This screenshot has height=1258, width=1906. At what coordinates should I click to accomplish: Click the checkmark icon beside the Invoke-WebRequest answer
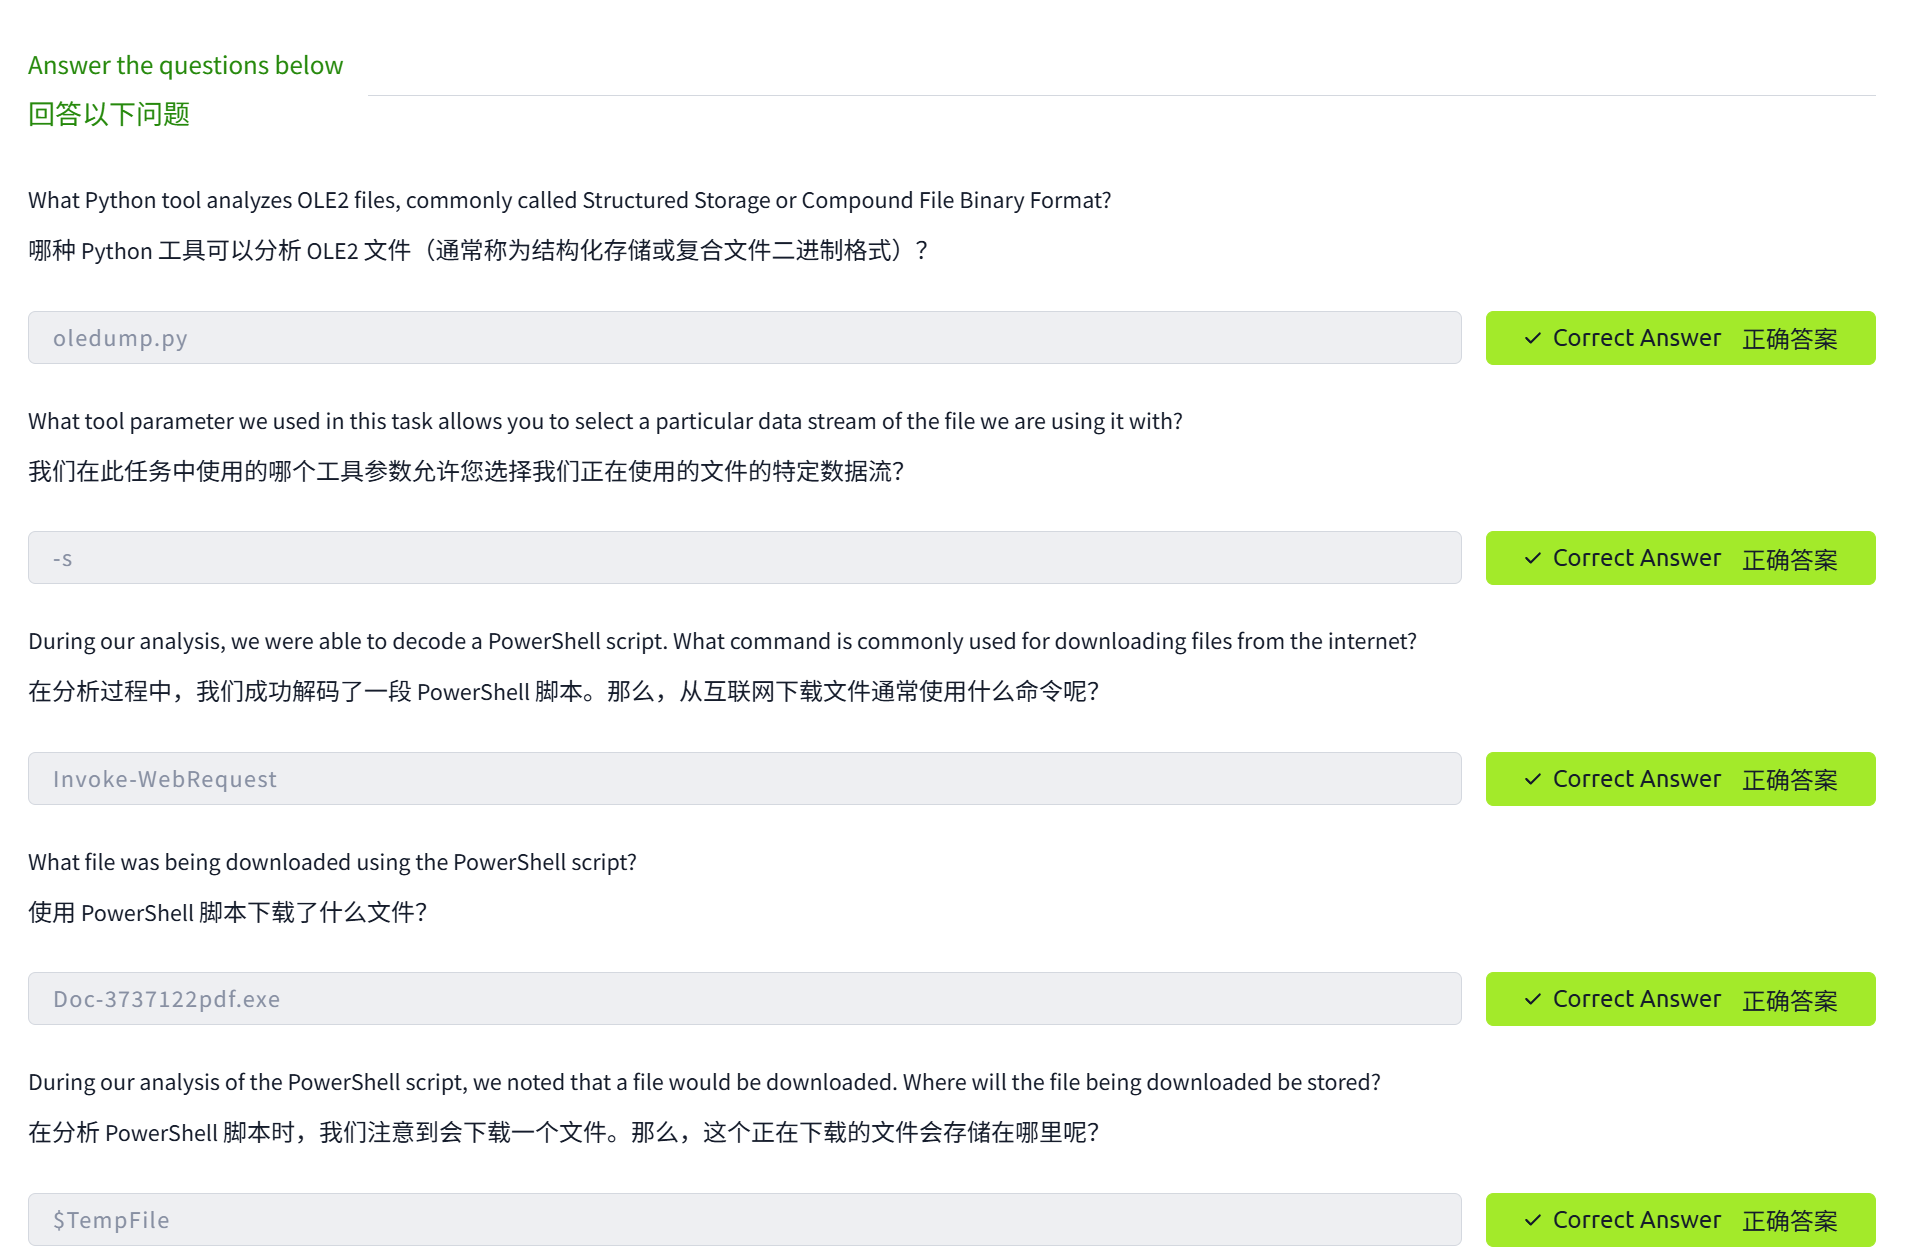pyautogui.click(x=1532, y=780)
